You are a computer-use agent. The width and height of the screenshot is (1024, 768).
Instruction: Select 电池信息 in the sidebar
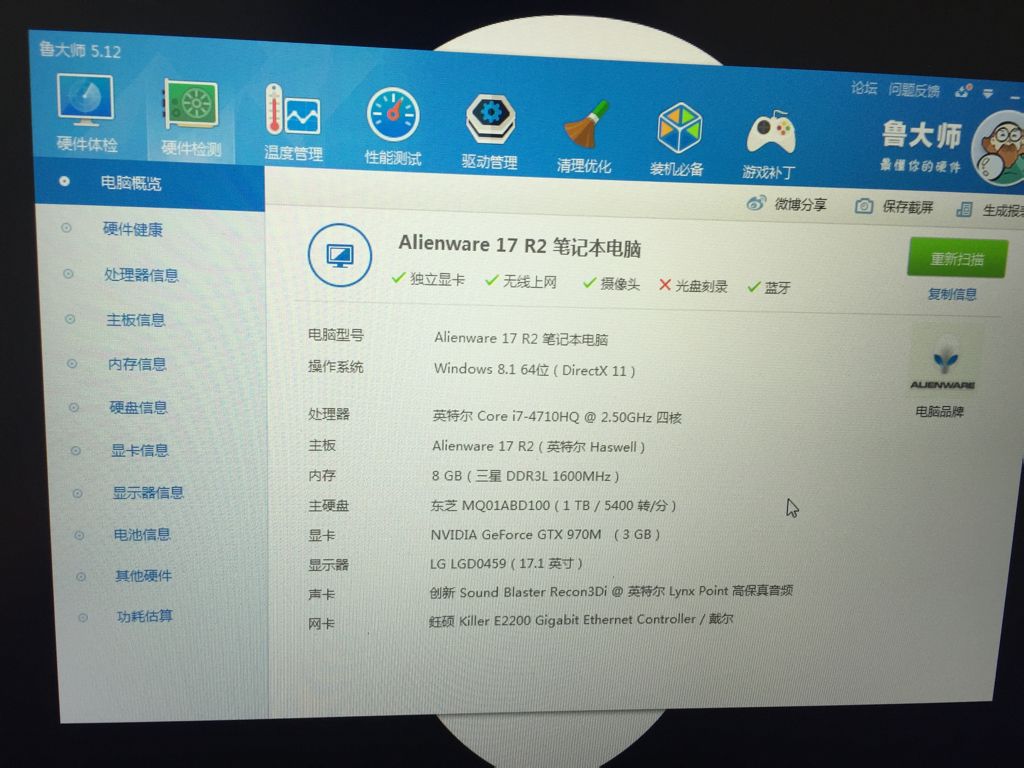(x=142, y=534)
